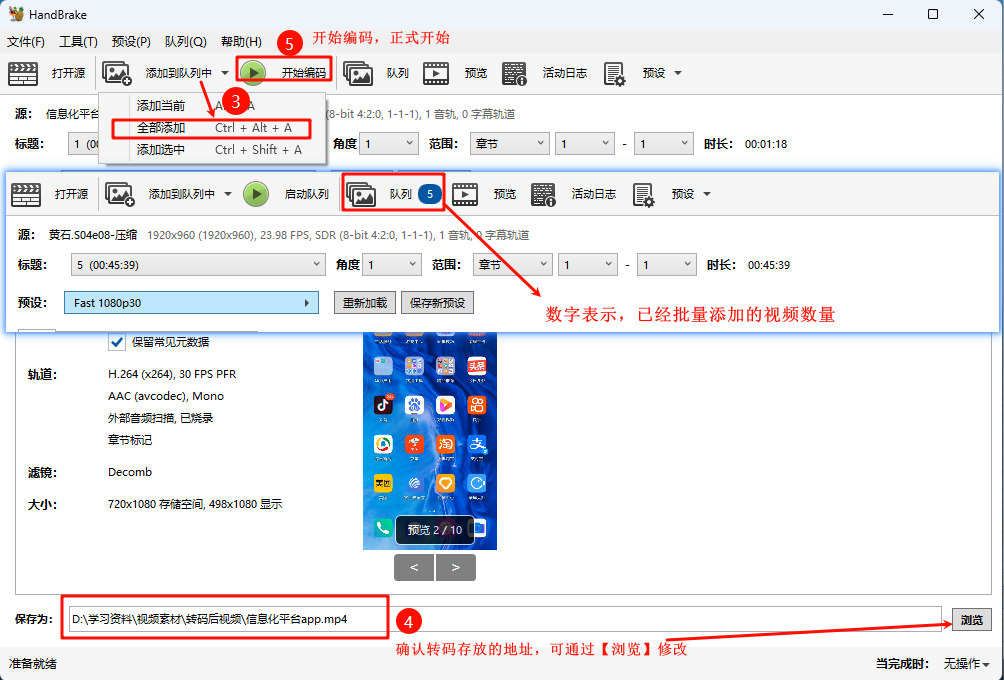Click the H.264 (x264), 30 FPS PFR text
The width and height of the screenshot is (1004, 680).
pyautogui.click(x=172, y=374)
